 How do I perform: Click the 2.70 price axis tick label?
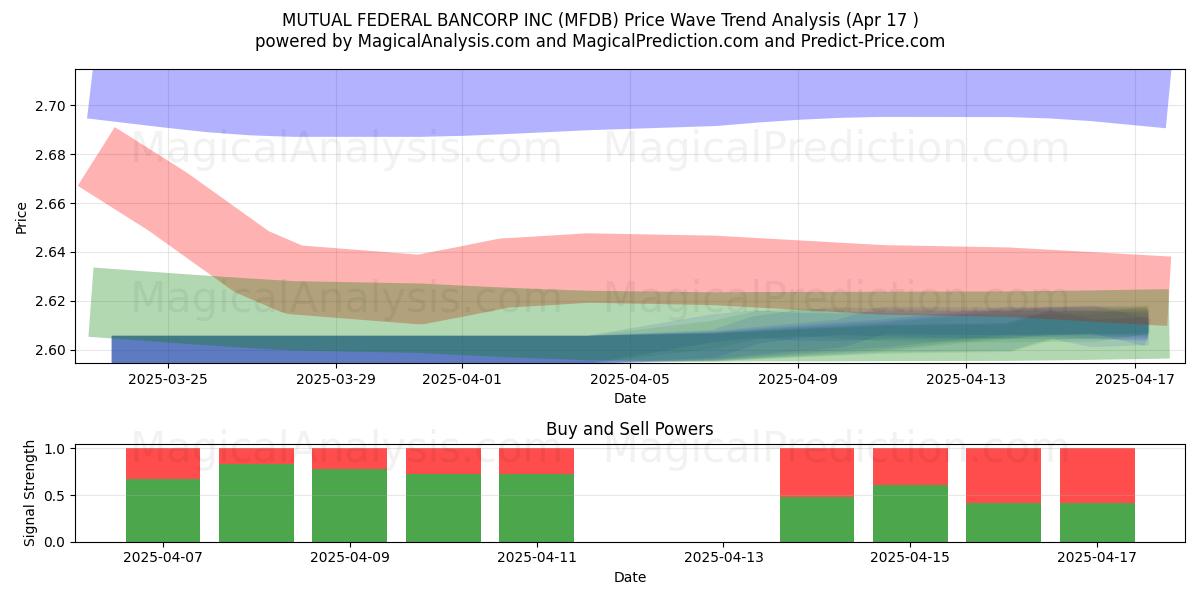49,106
